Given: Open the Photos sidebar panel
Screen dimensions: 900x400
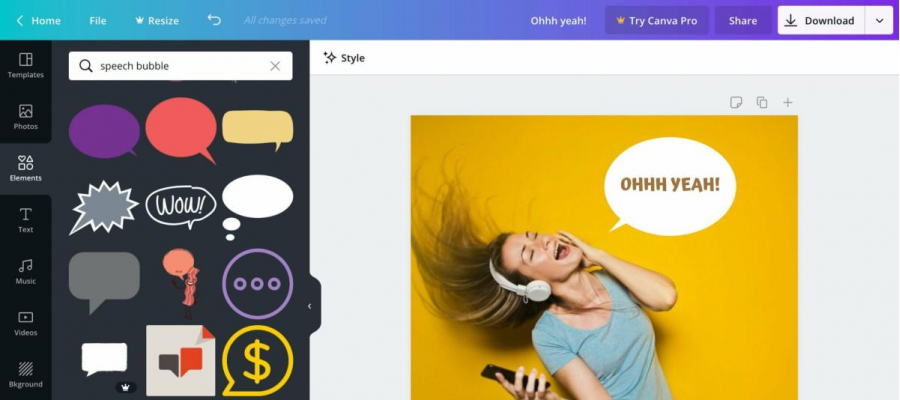Looking at the screenshot, I should pyautogui.click(x=25, y=117).
